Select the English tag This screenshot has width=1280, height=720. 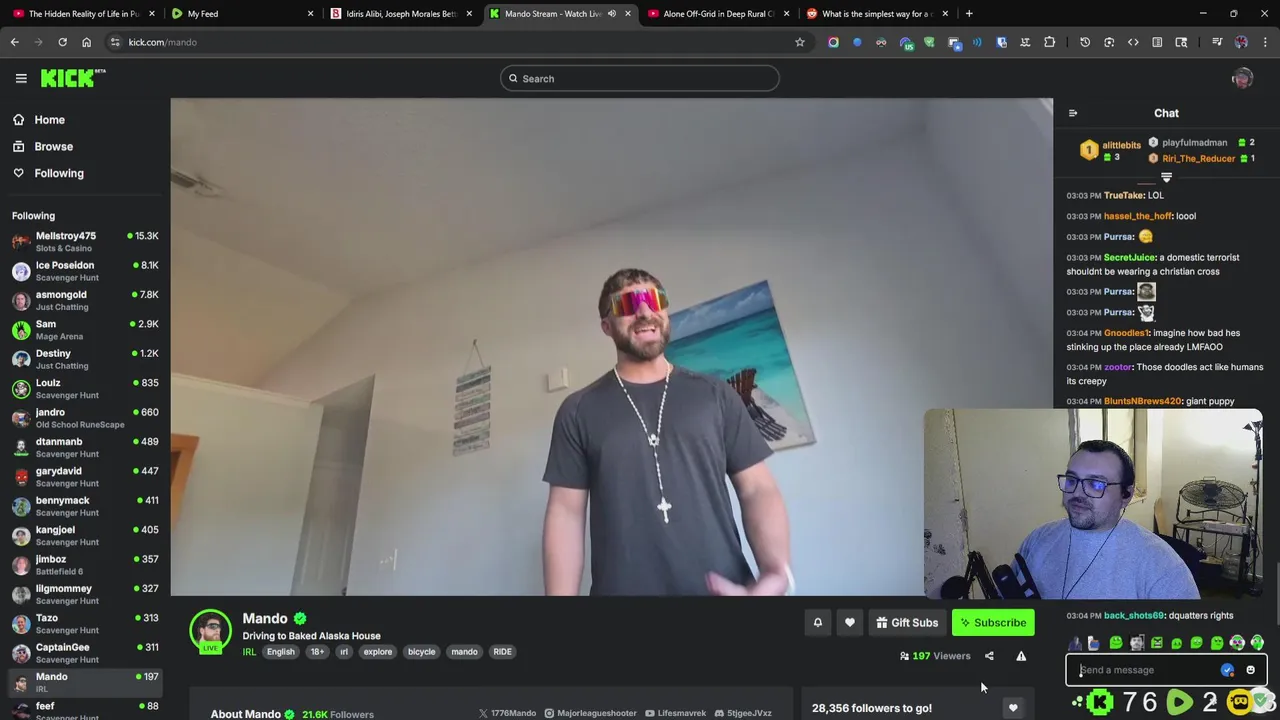tap(280, 652)
